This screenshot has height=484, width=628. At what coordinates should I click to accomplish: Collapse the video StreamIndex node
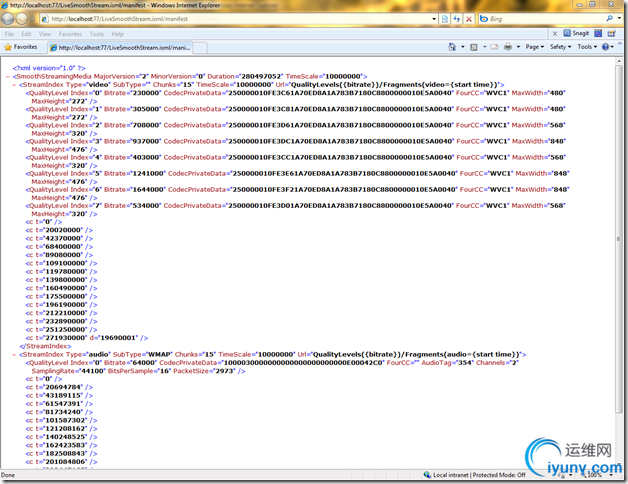click(x=14, y=85)
